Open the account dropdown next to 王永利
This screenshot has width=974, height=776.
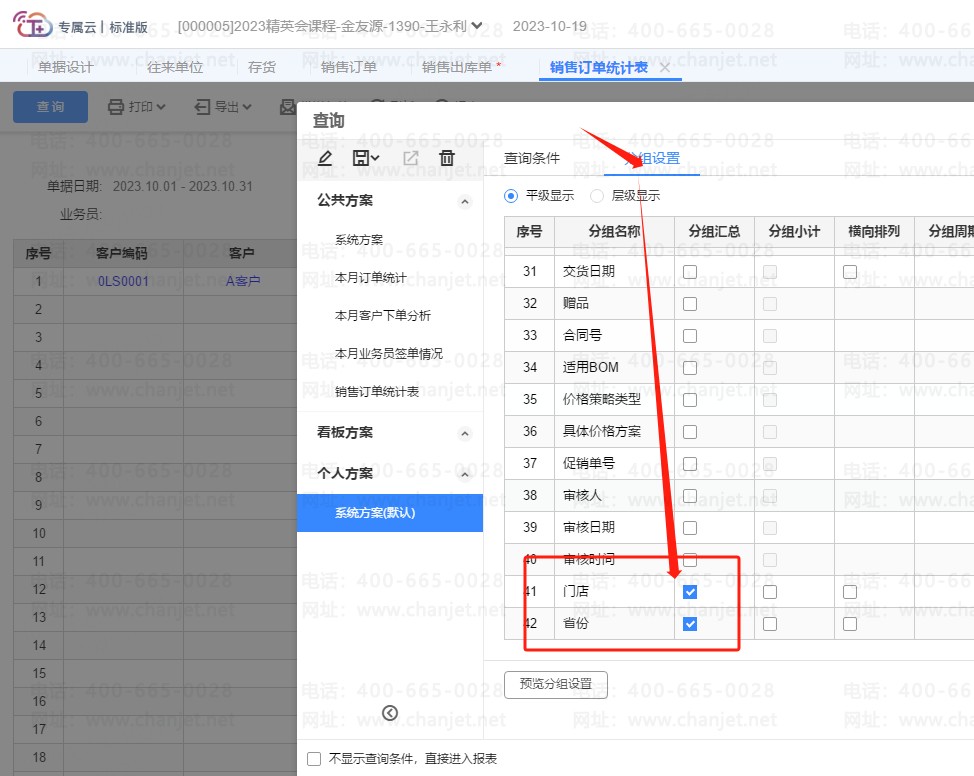coord(477,25)
